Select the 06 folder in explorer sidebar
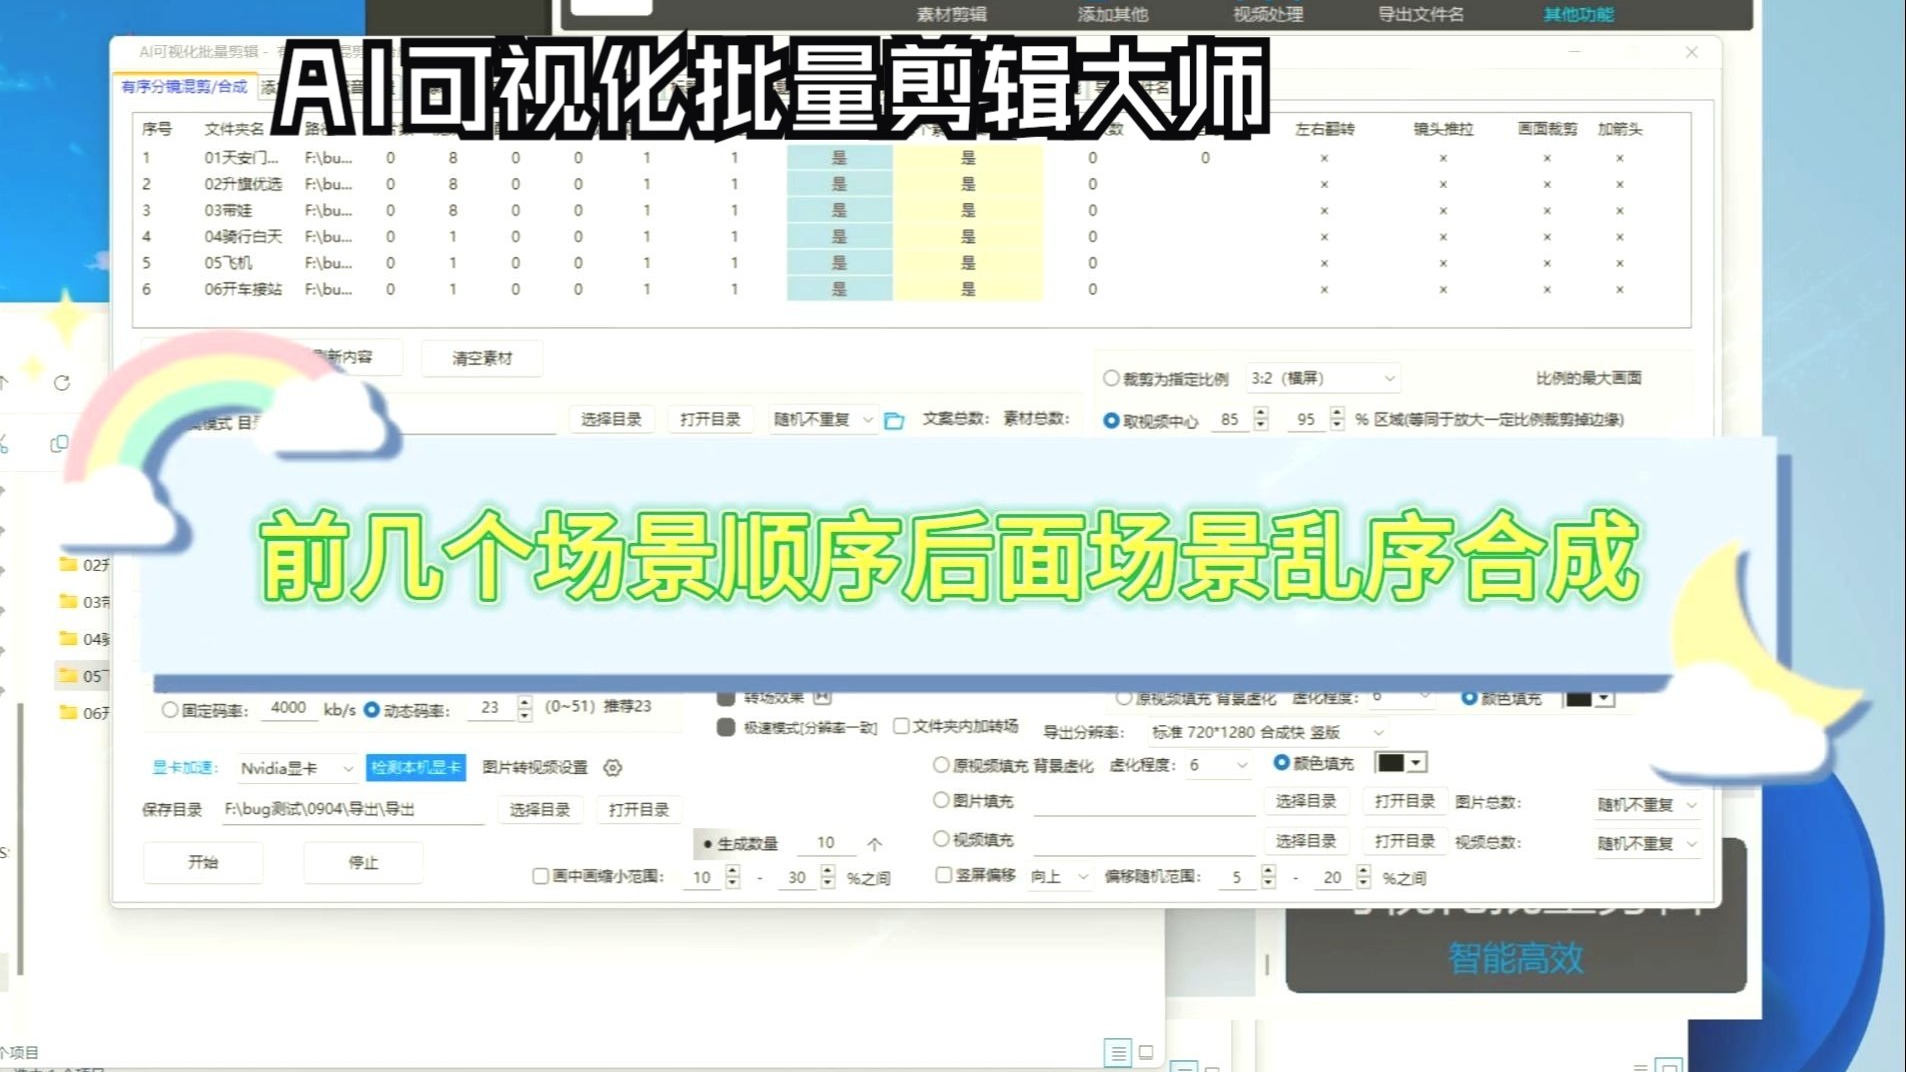Viewport: 1906px width, 1072px height. (84, 713)
